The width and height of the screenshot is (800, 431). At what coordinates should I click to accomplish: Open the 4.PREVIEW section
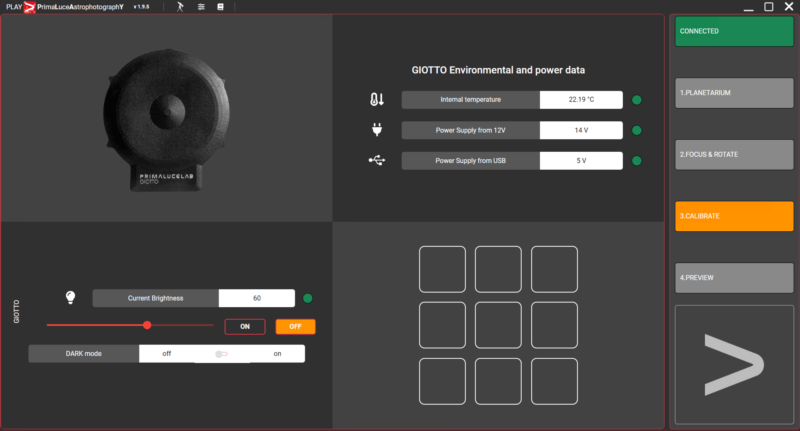click(x=734, y=278)
